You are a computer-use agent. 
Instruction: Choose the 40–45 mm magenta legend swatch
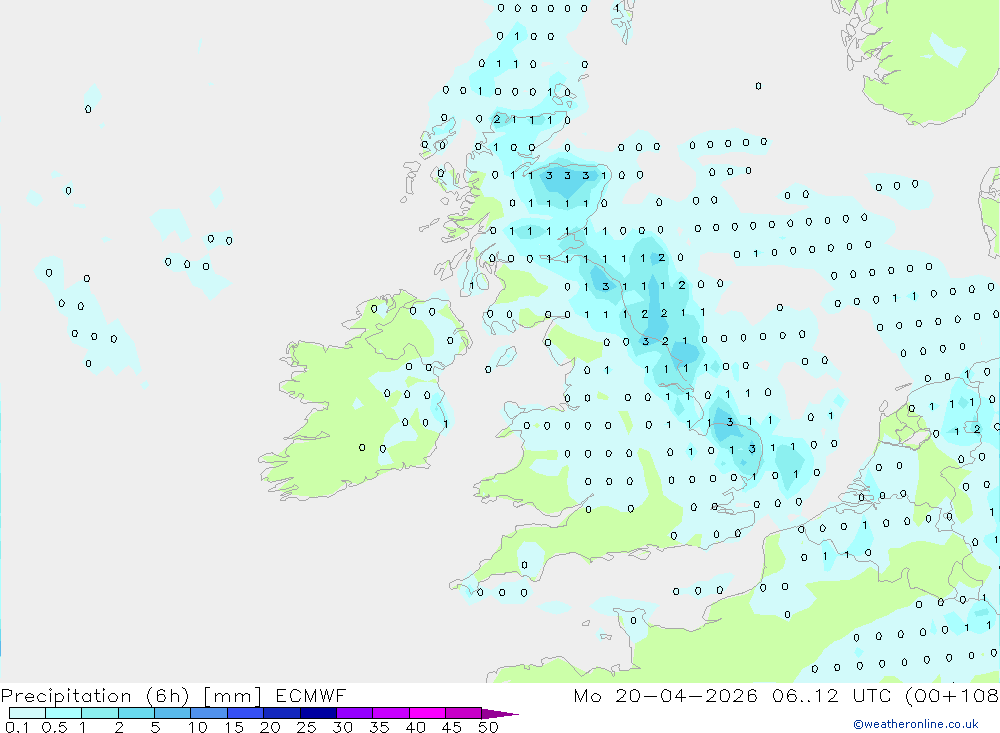pyautogui.click(x=427, y=713)
